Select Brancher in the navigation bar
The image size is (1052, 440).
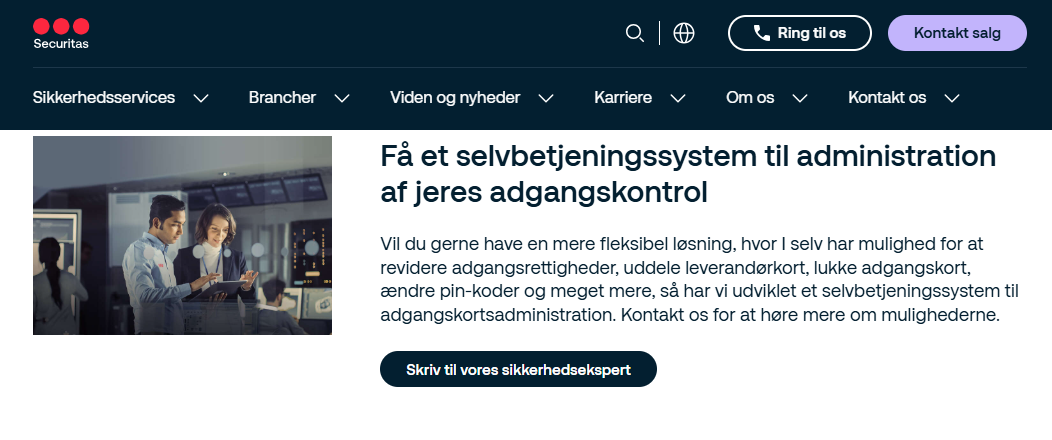coord(282,98)
